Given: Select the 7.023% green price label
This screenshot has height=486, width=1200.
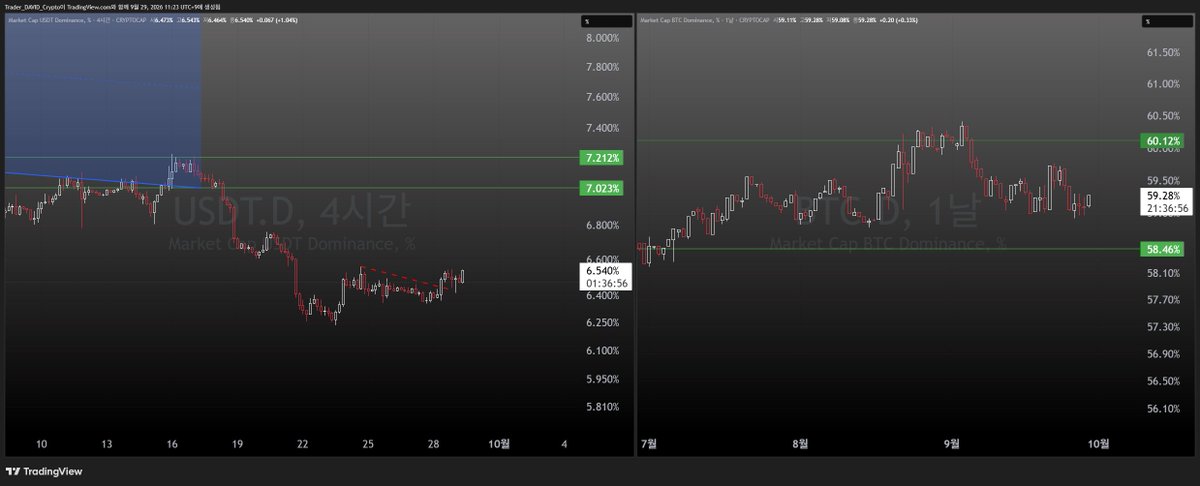Looking at the screenshot, I should pyautogui.click(x=602, y=188).
